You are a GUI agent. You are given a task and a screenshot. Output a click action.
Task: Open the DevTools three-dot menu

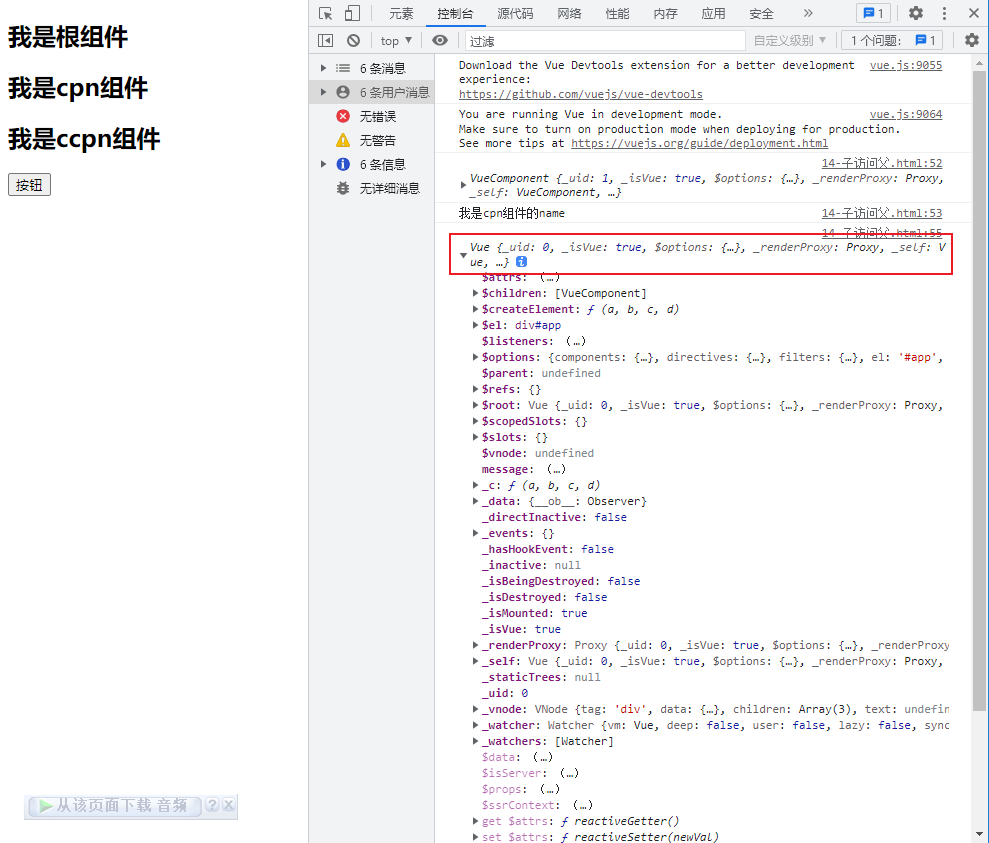(x=944, y=13)
